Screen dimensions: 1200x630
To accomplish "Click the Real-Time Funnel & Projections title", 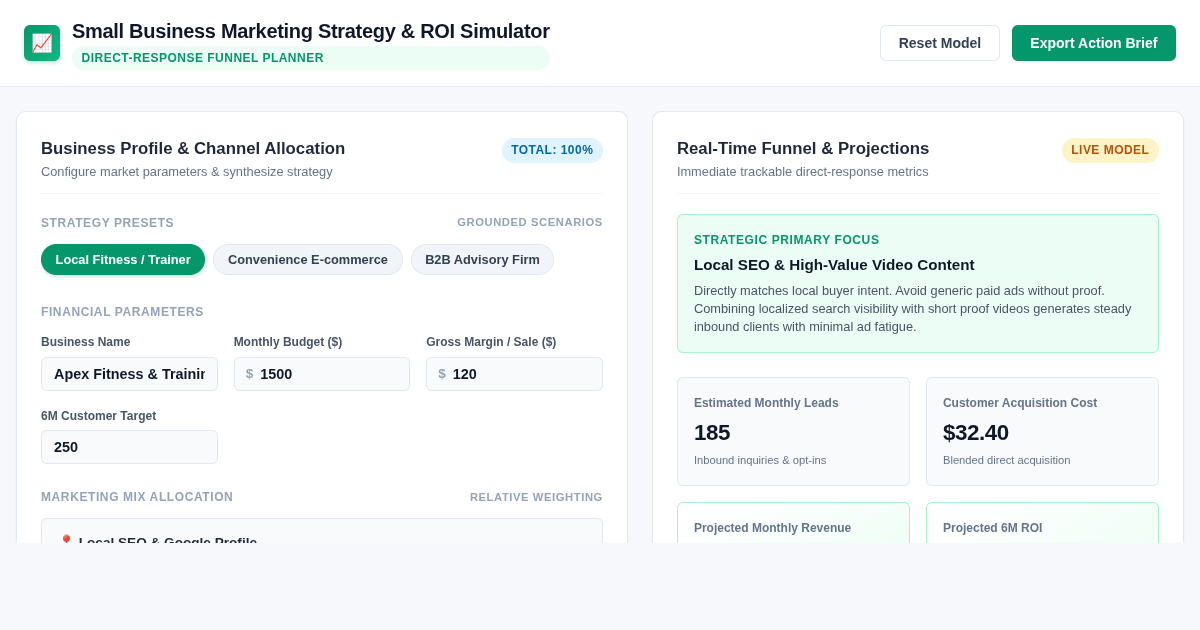I will [x=803, y=149].
